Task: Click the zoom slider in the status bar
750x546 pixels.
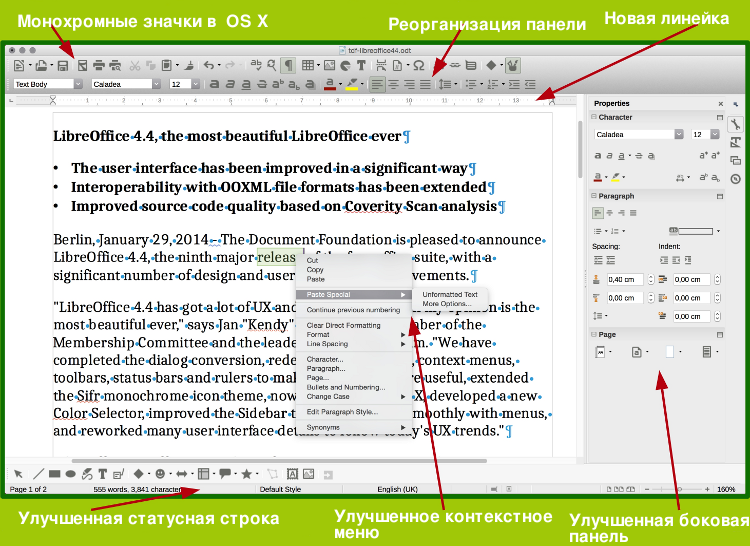Action: (x=679, y=489)
